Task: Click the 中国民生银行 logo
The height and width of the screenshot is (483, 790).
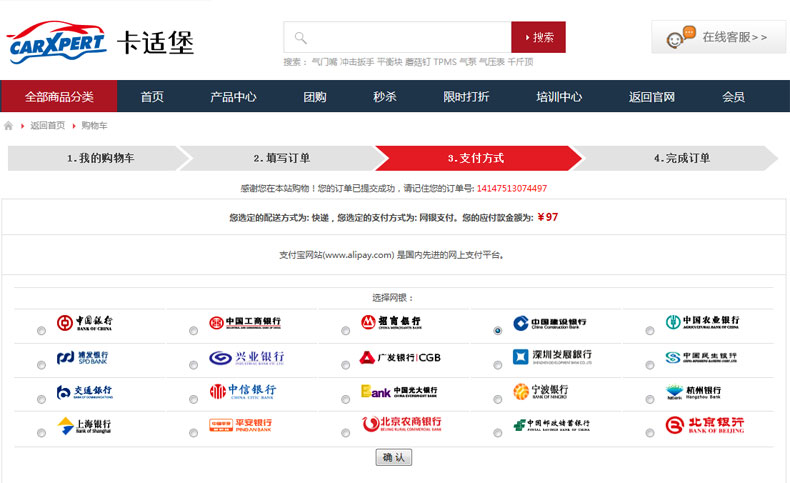Action: click(x=701, y=357)
